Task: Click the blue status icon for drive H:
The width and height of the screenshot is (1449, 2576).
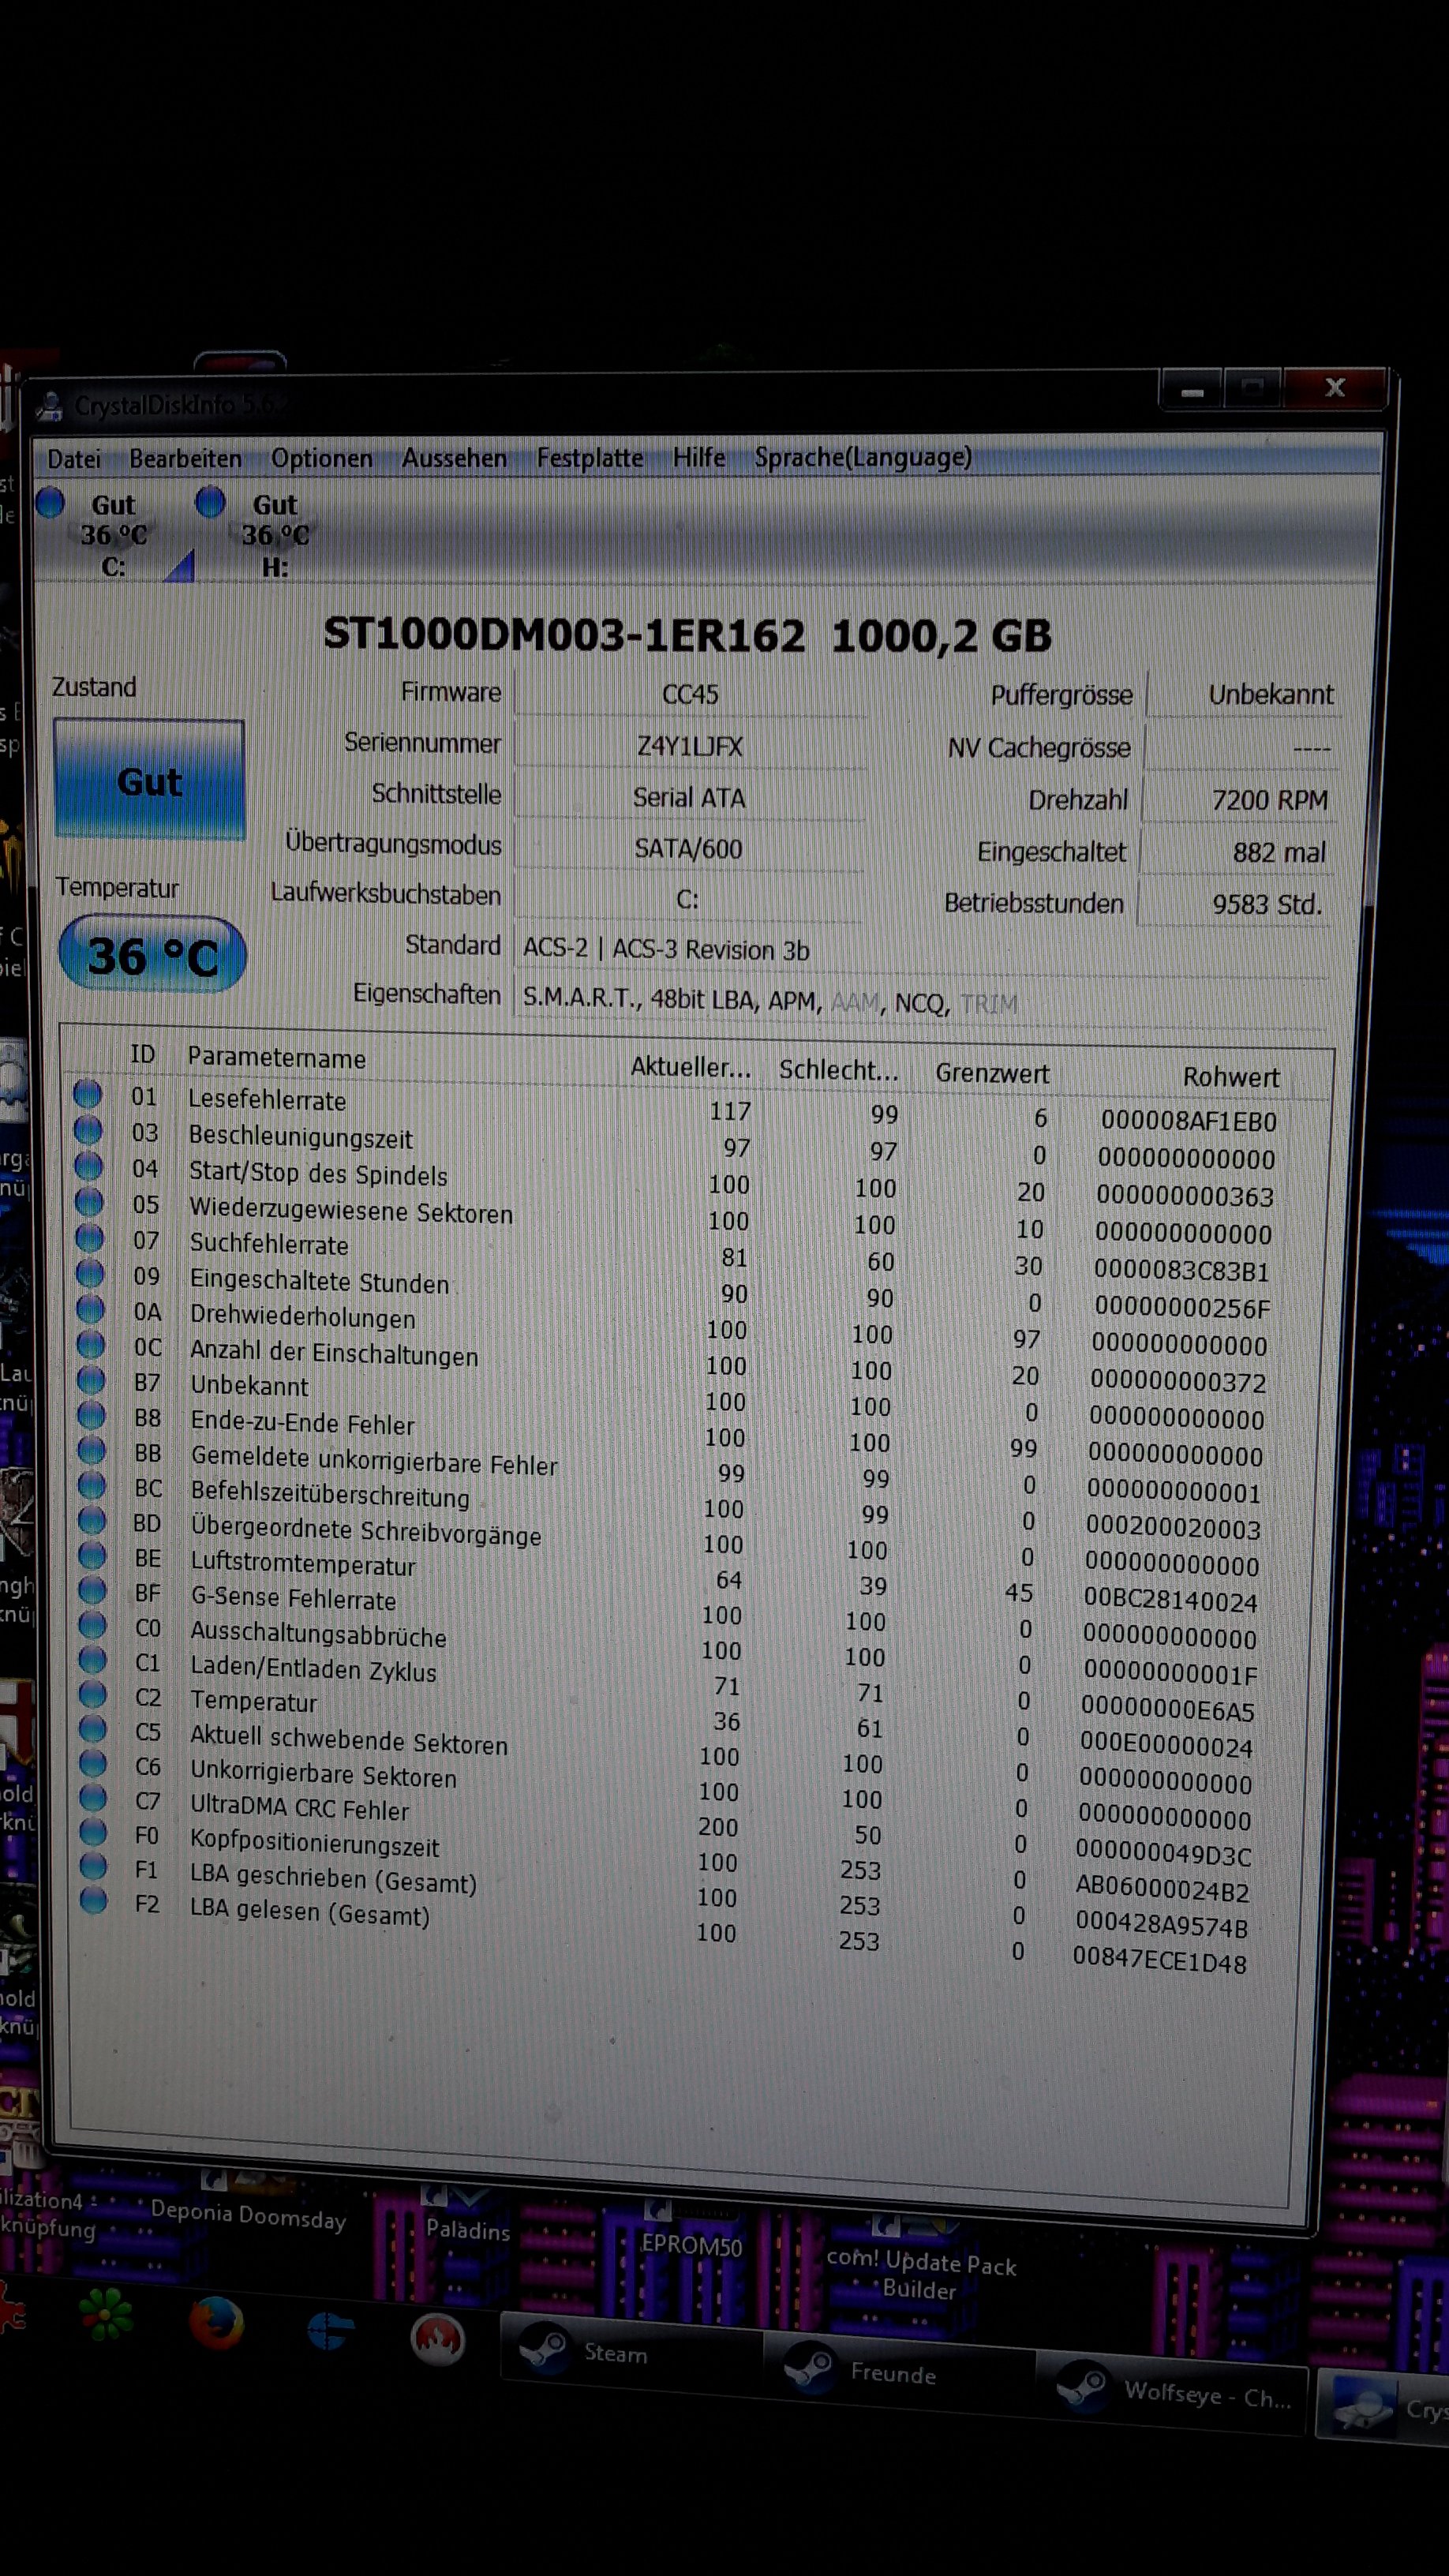Action: [x=210, y=502]
